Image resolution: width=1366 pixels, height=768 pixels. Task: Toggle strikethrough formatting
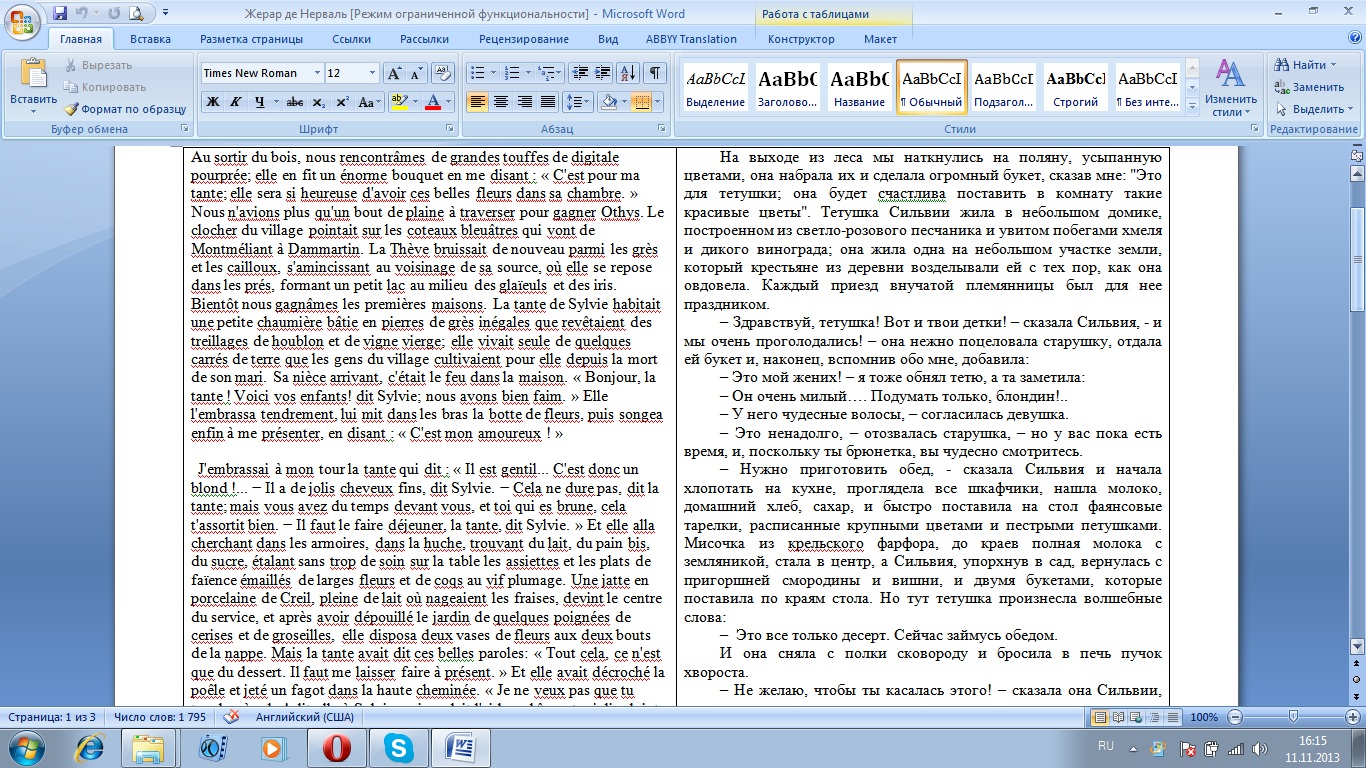point(294,102)
